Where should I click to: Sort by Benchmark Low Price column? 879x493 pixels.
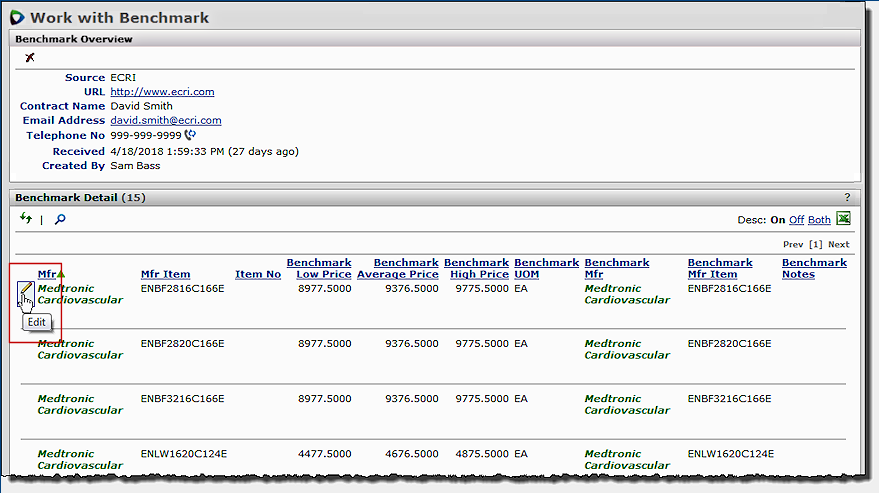[319, 268]
